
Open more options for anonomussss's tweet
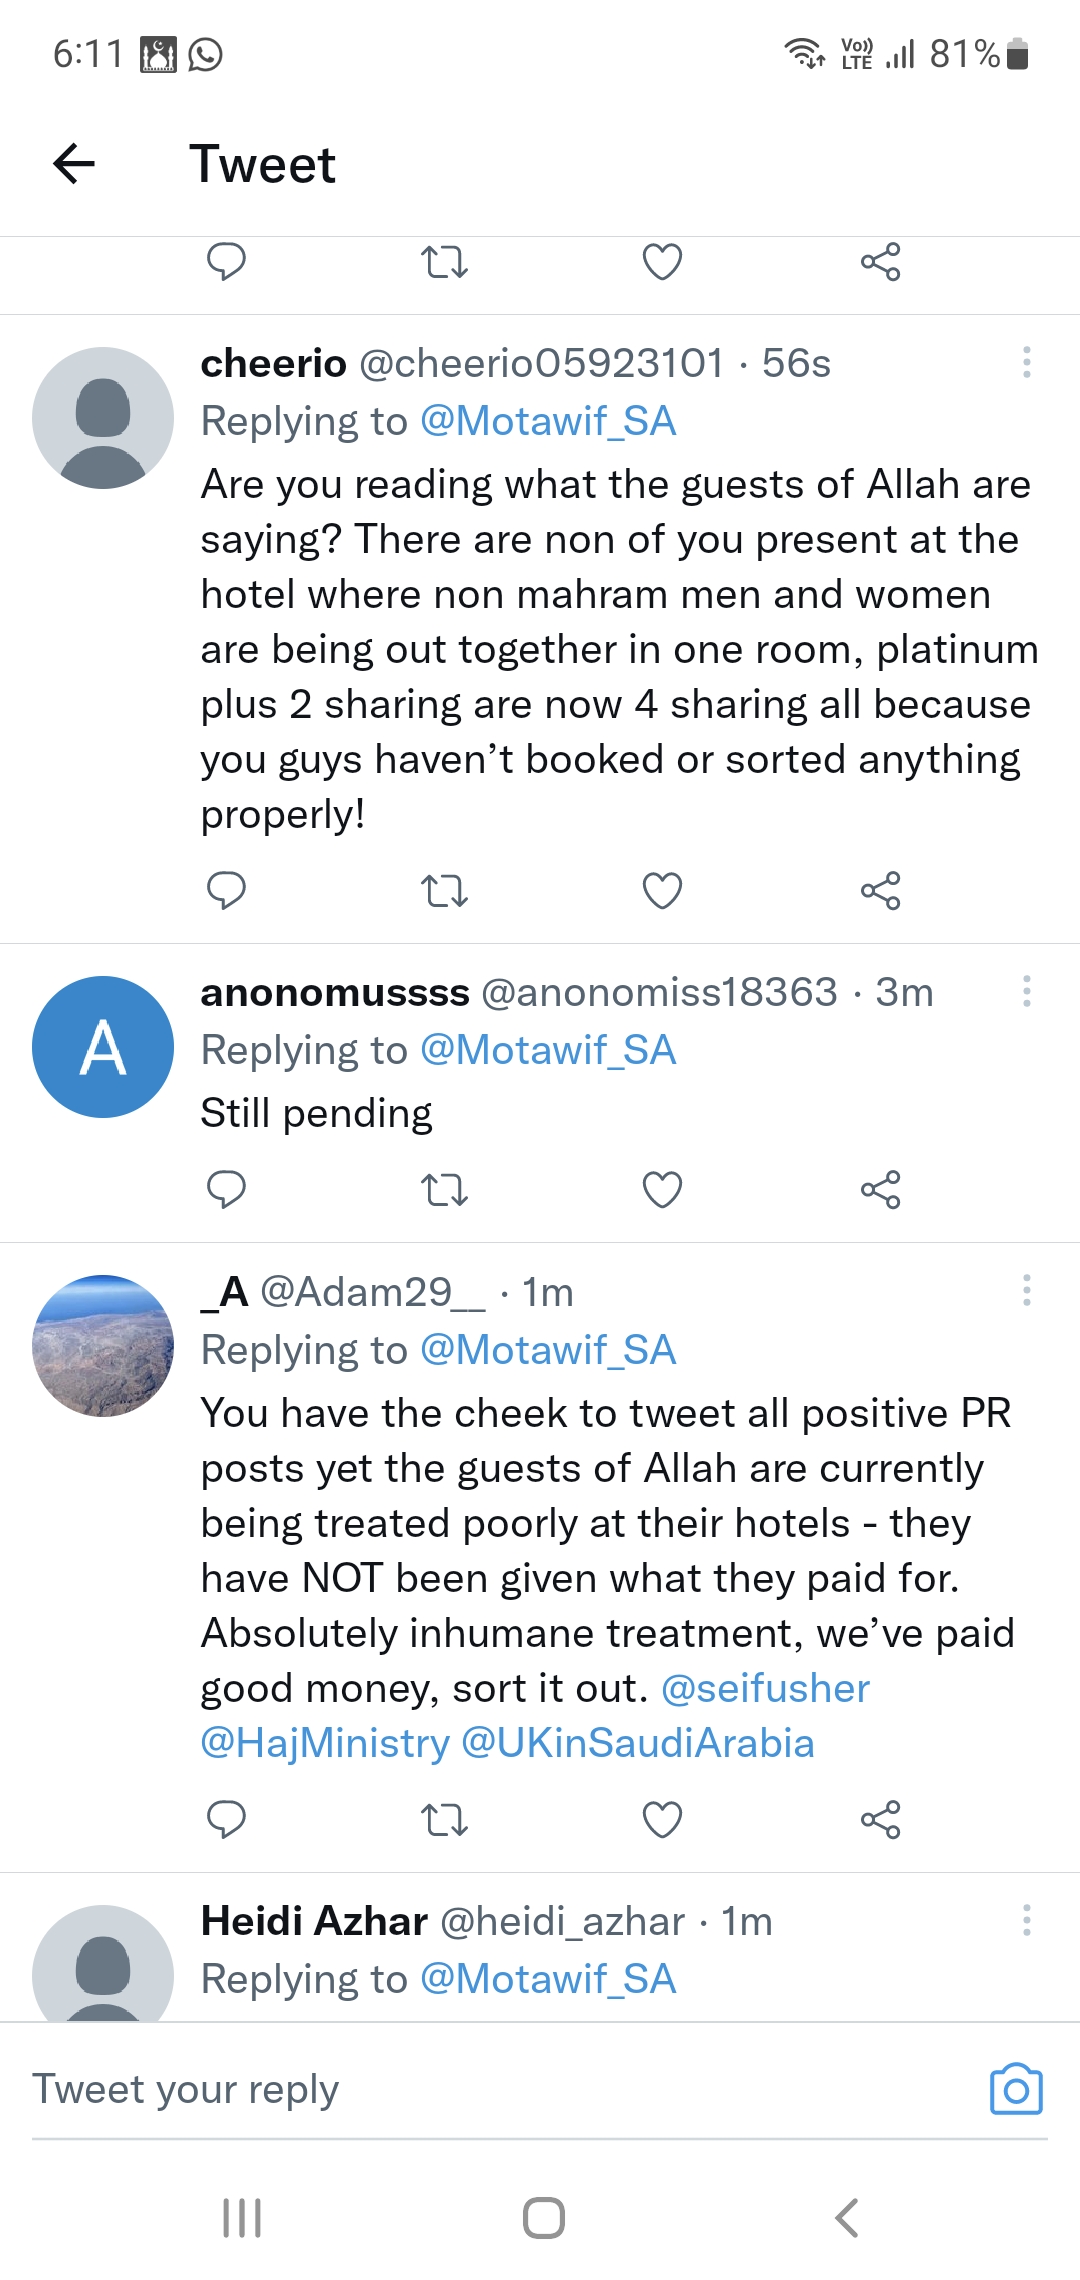1026,991
